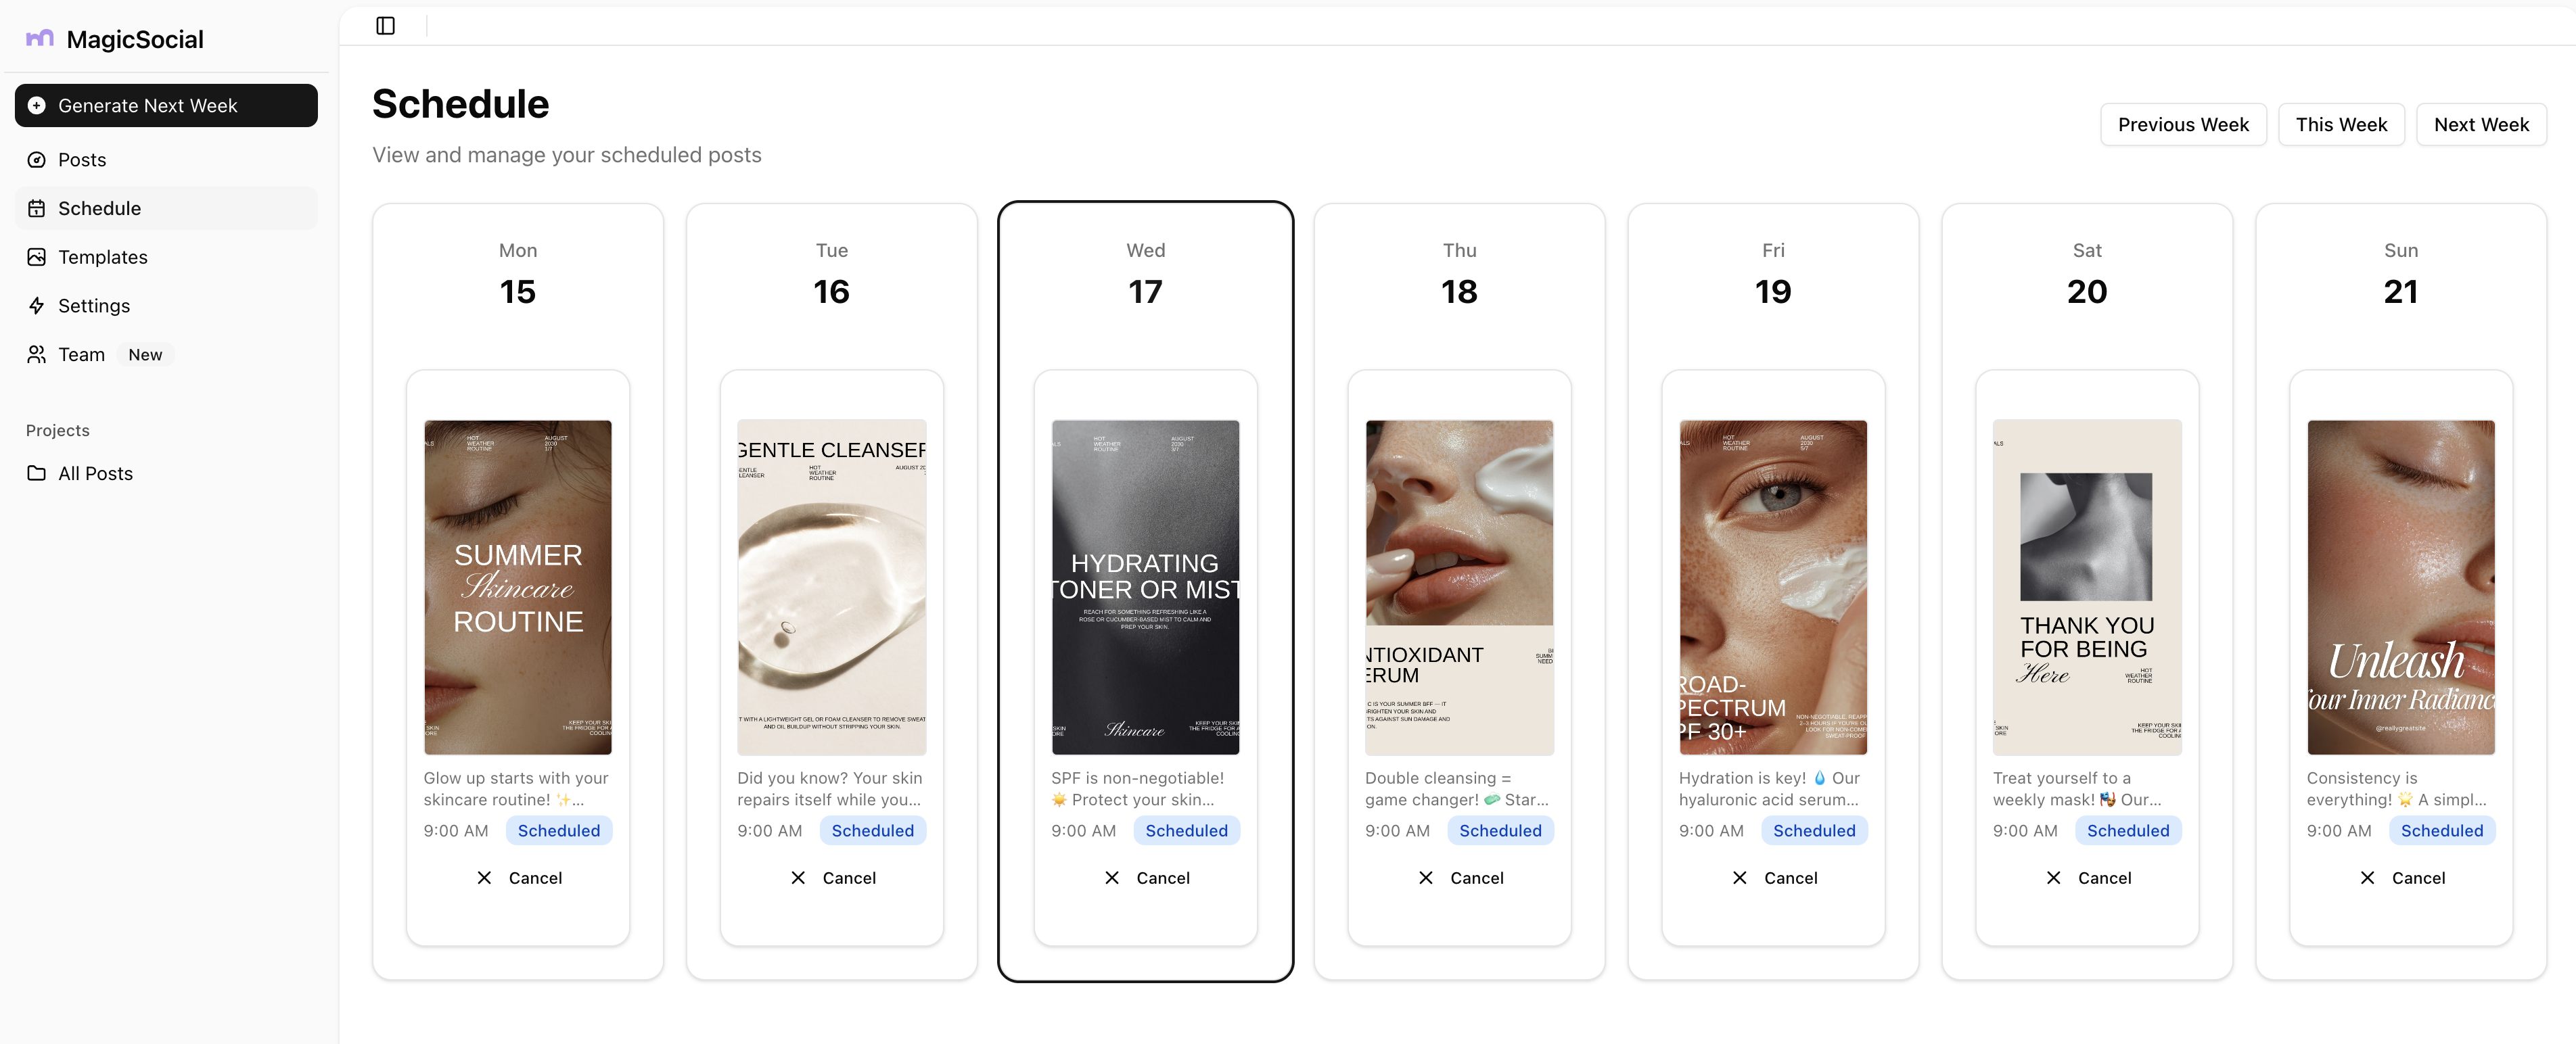Open Settings via the lightning icon
2576x1044 pixels.
pyautogui.click(x=37, y=306)
